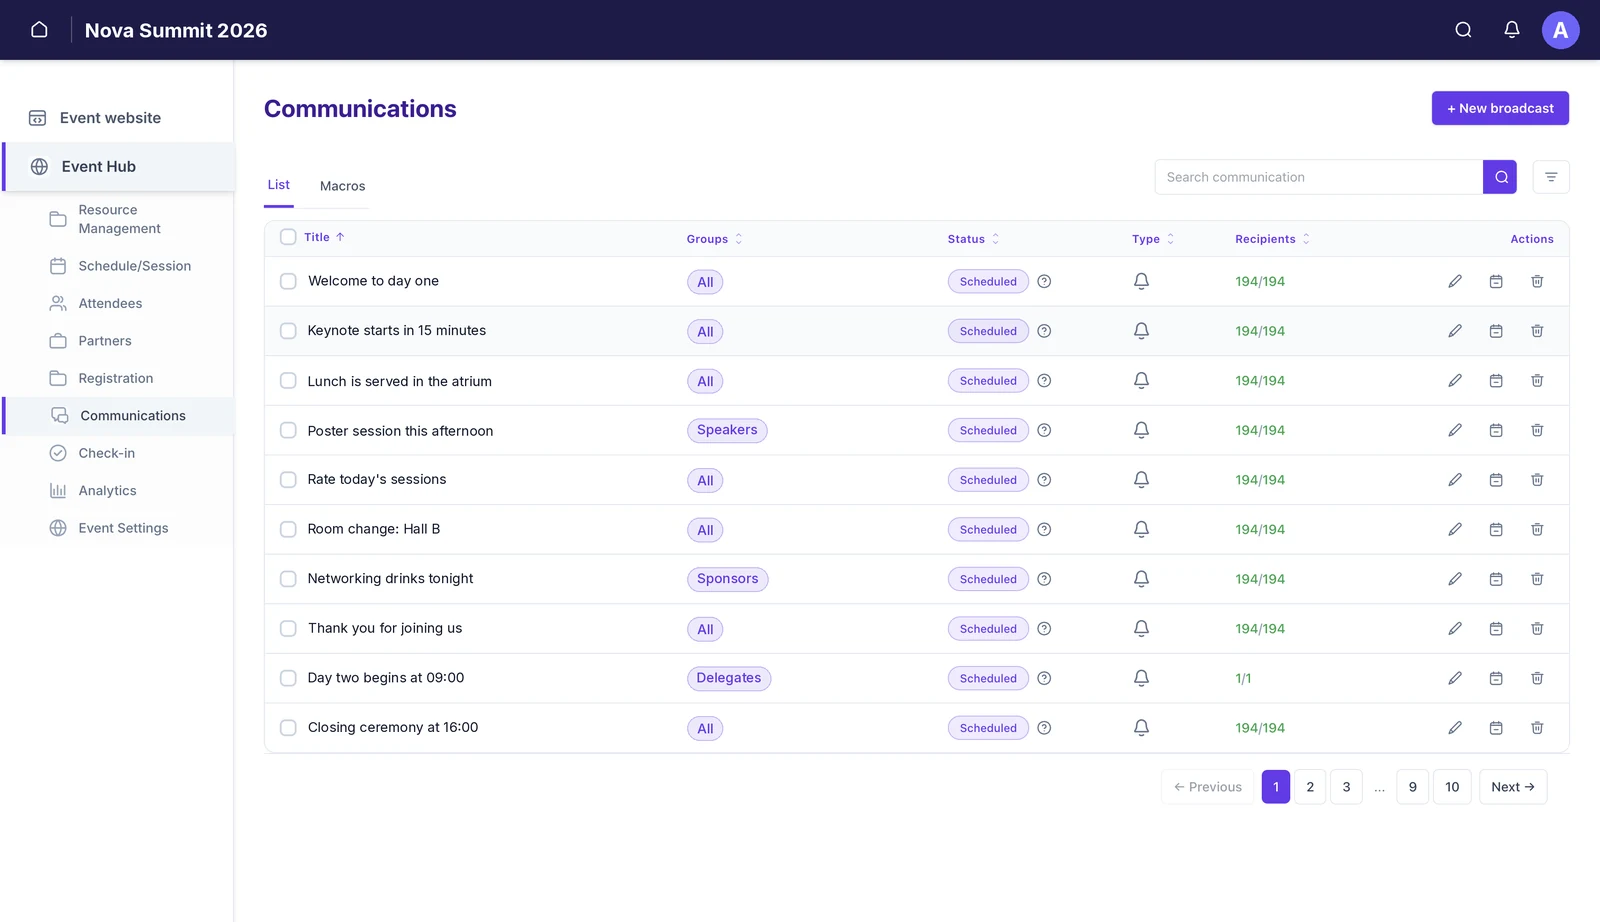1600x922 pixels.
Task: Sort by the Type column
Action: pyautogui.click(x=1153, y=239)
